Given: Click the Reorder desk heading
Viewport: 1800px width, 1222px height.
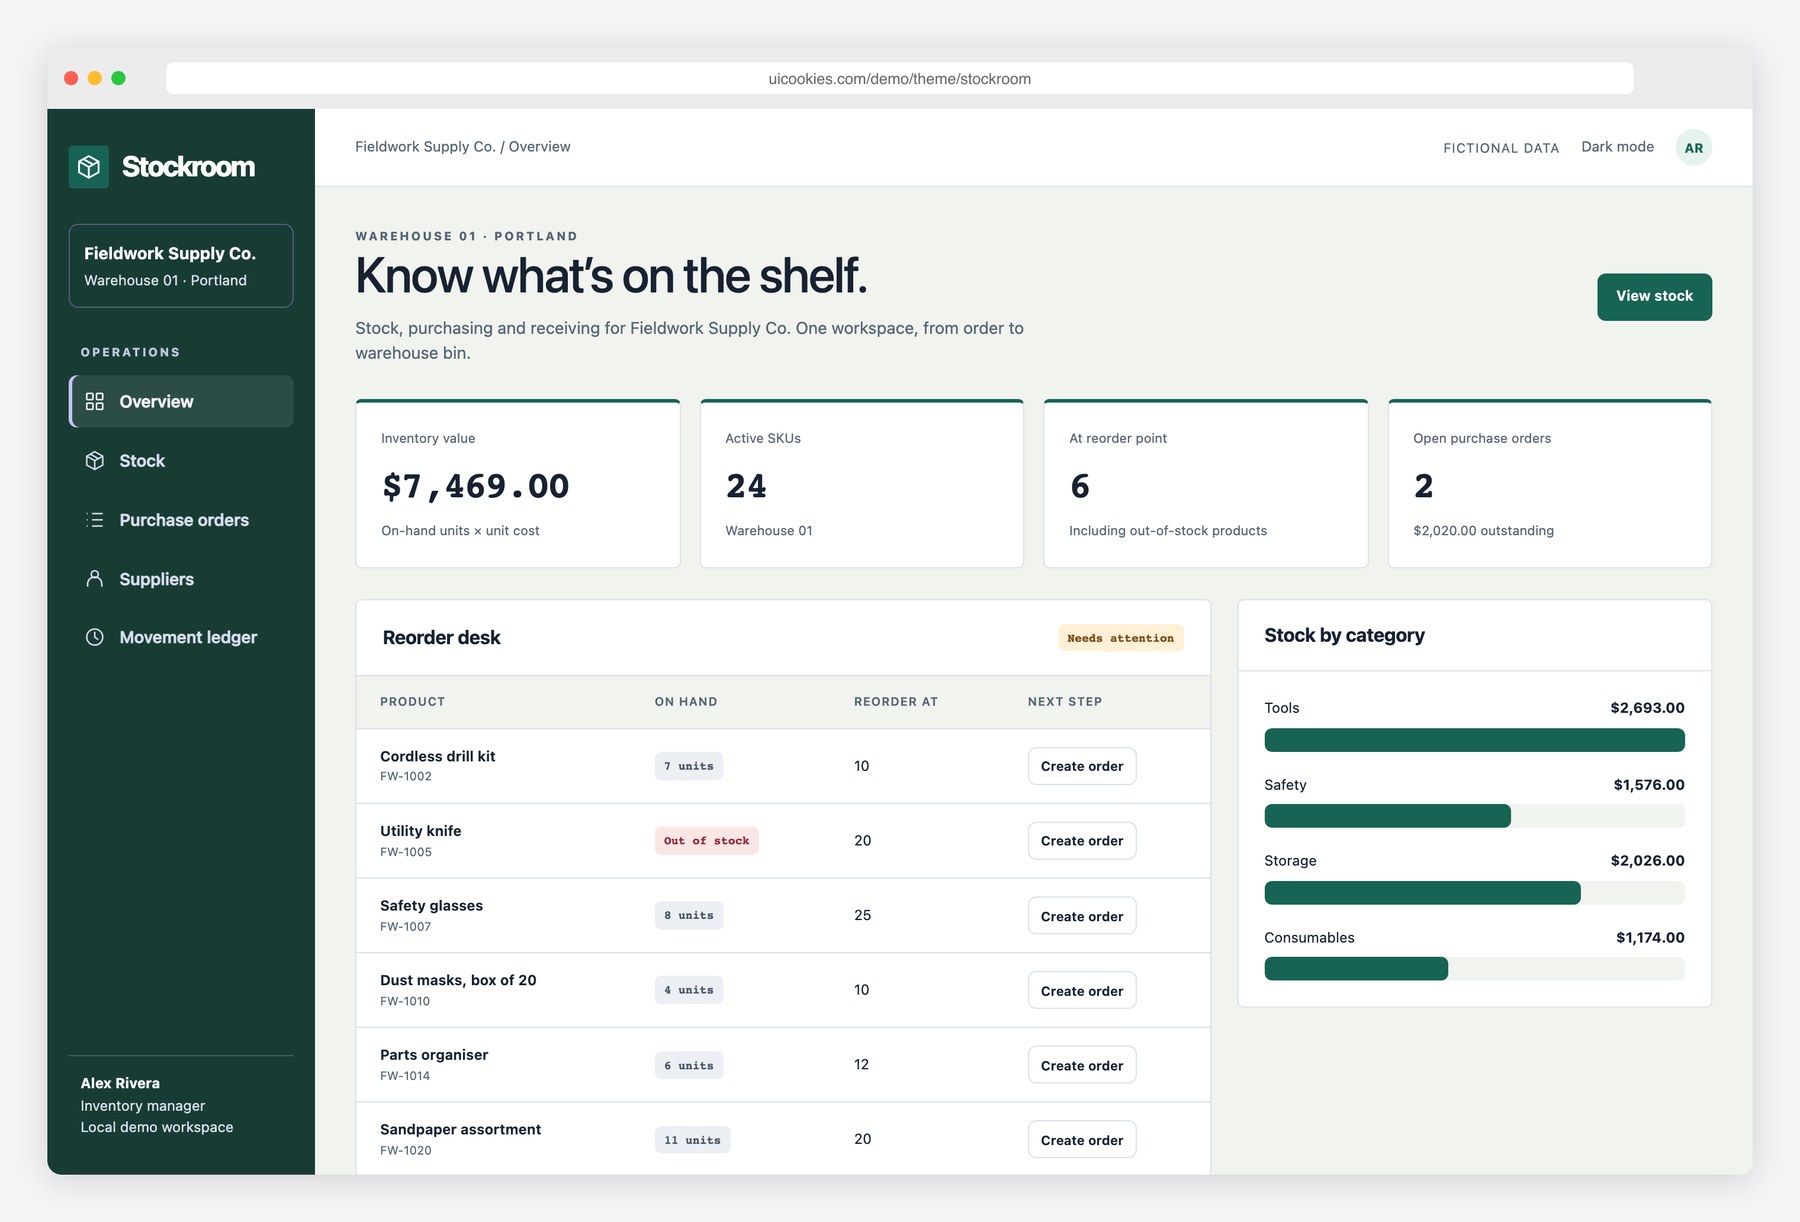Looking at the screenshot, I should coord(441,638).
